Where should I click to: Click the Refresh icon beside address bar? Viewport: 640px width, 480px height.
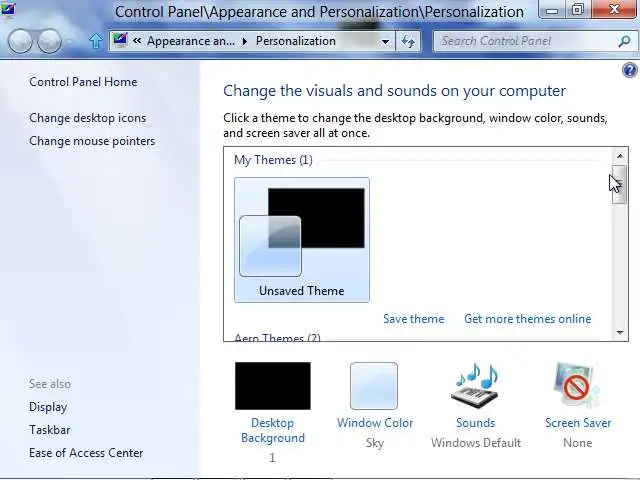click(408, 41)
